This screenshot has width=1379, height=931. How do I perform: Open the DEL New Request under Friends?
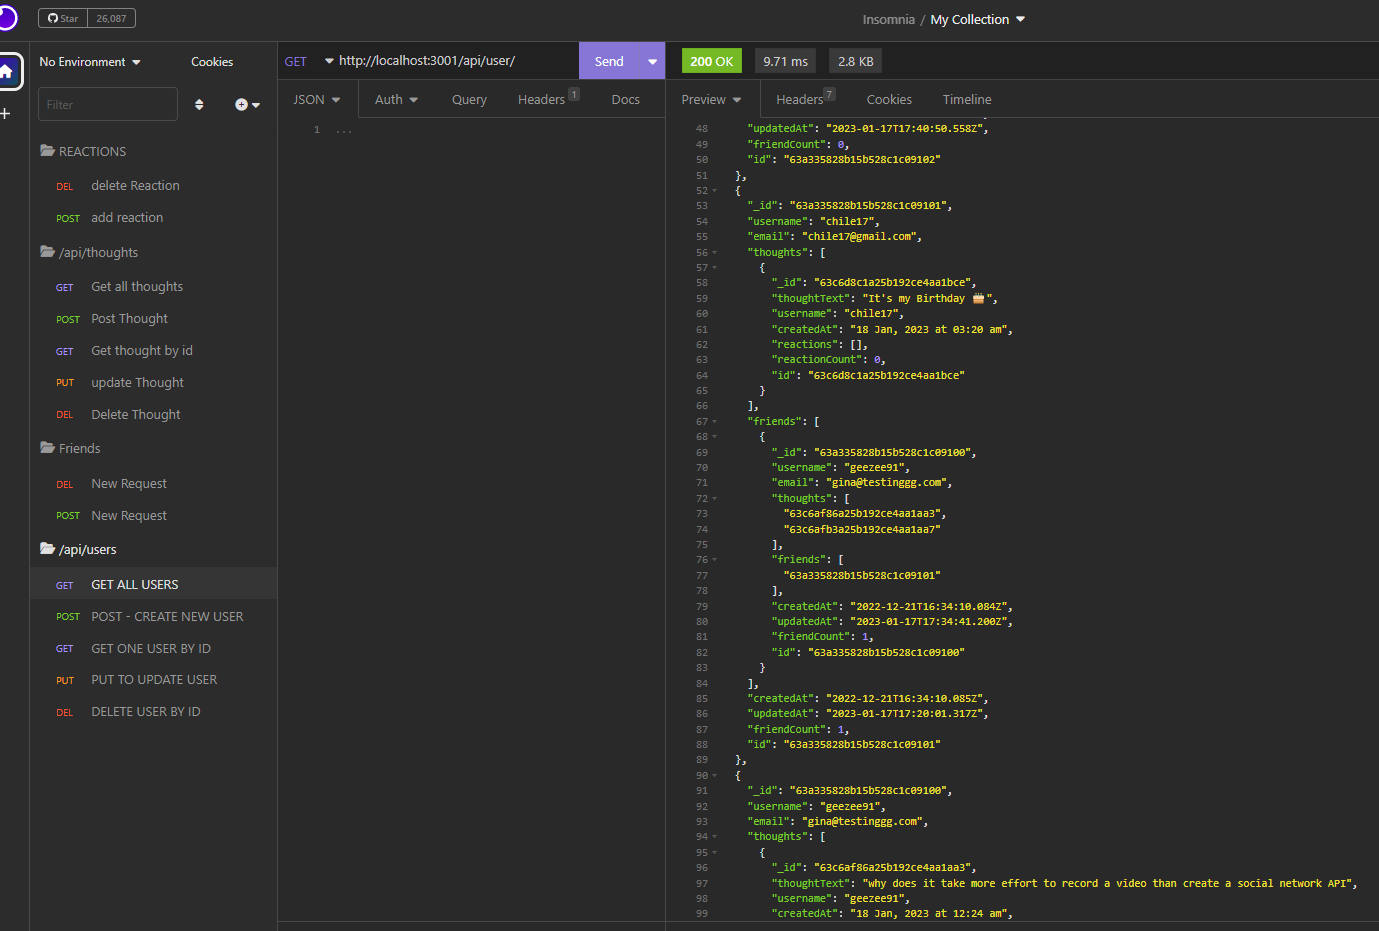point(154,484)
